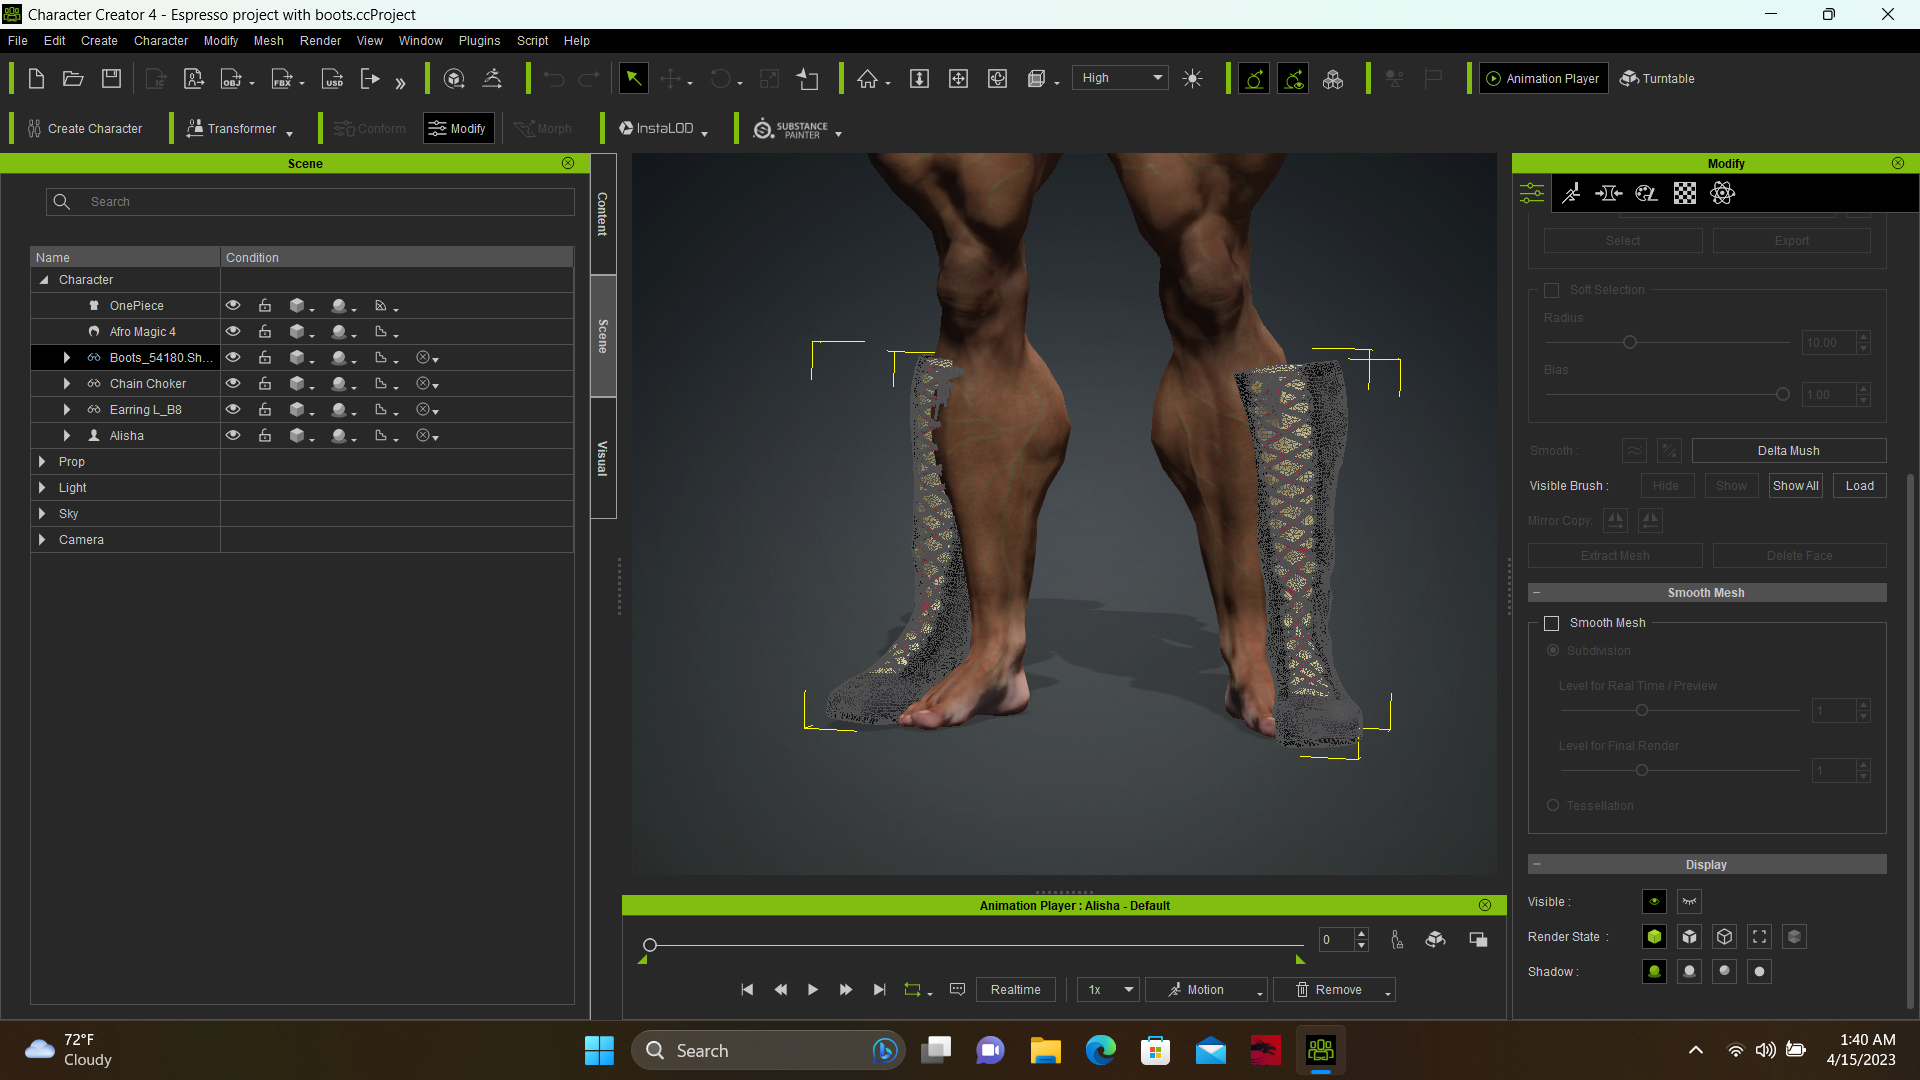Expand the Chain Choker item
Image resolution: width=1920 pixels, height=1080 pixels.
[x=67, y=384]
